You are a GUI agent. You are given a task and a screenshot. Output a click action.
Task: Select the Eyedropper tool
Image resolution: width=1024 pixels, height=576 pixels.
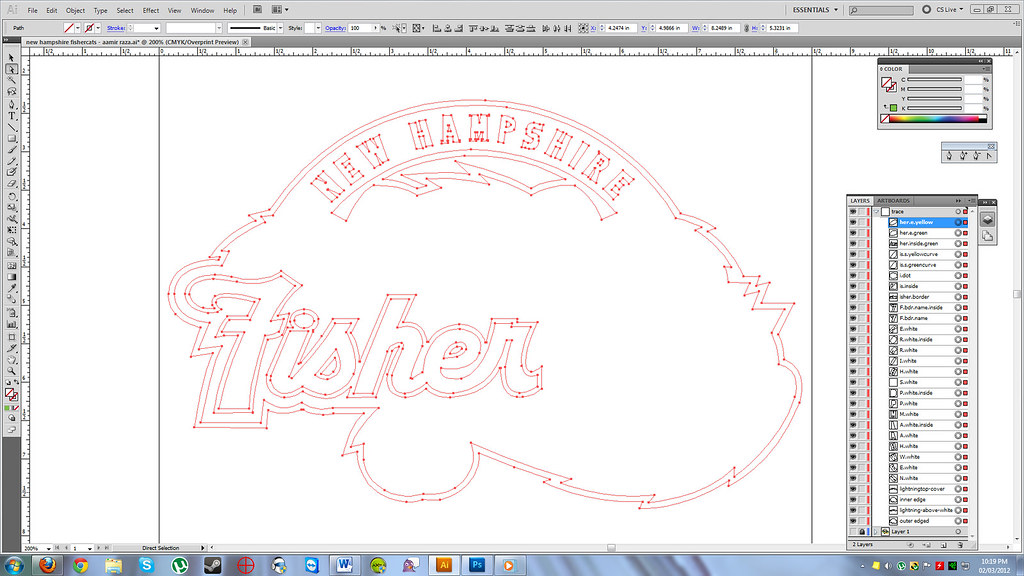coord(11,288)
